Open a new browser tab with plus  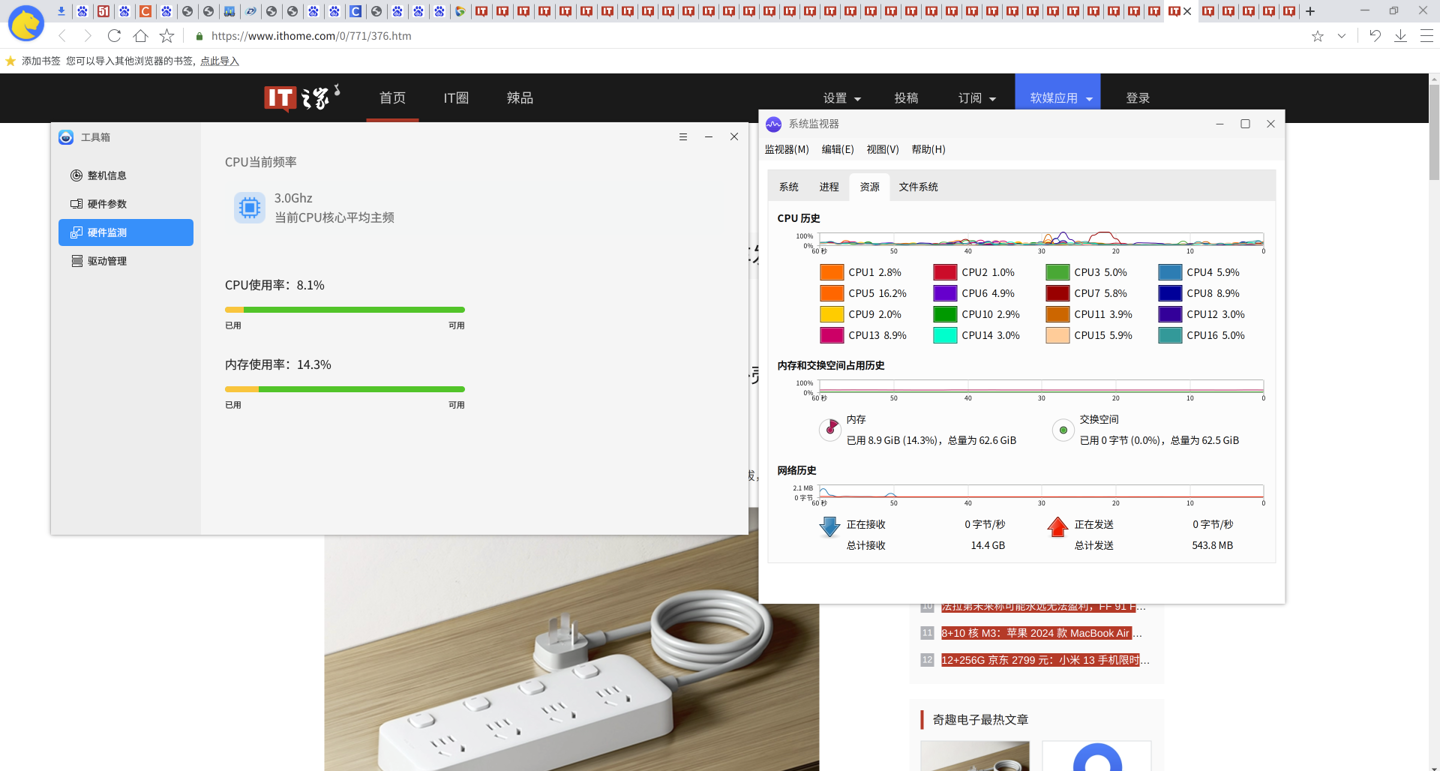[1310, 12]
